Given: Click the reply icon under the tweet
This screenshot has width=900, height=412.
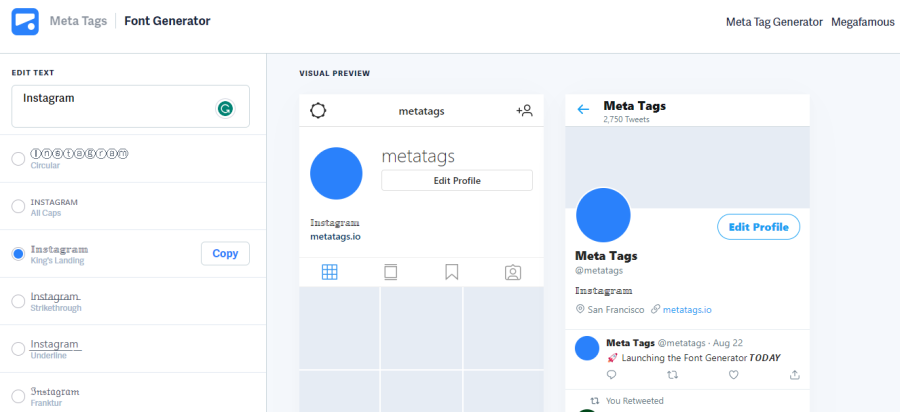Looking at the screenshot, I should (x=611, y=375).
